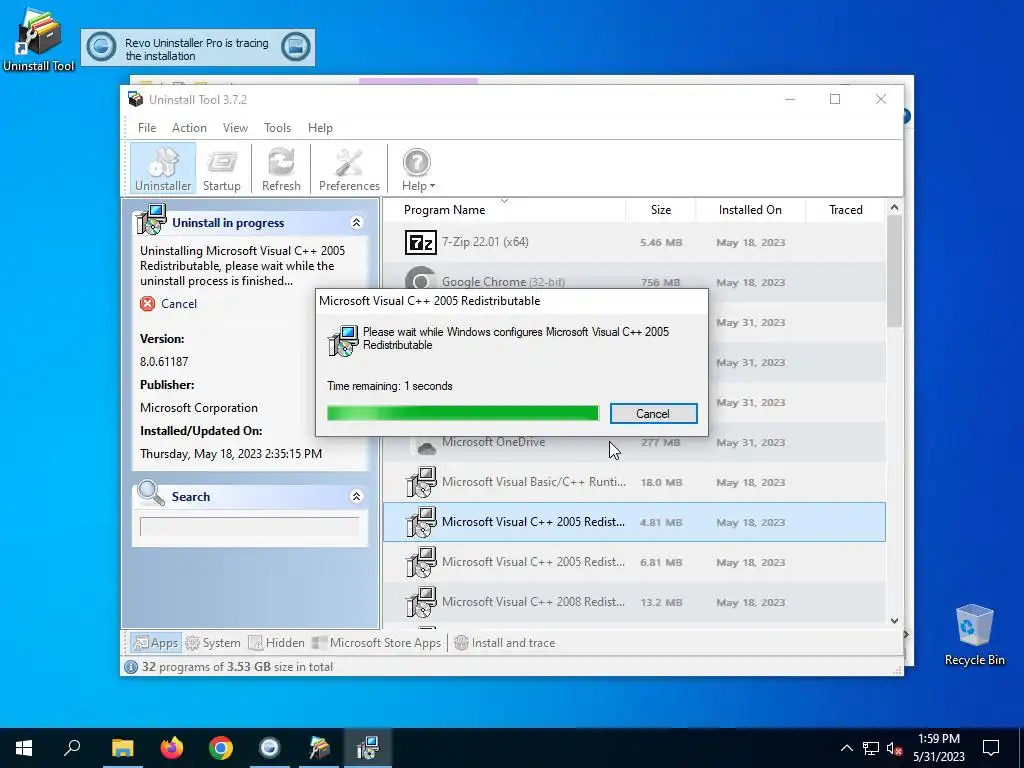Collapse the Uninstall in progress panel

click(x=357, y=223)
